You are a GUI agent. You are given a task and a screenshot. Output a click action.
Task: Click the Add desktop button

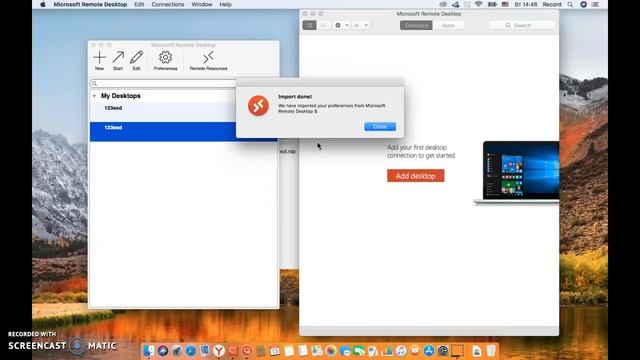[416, 176]
